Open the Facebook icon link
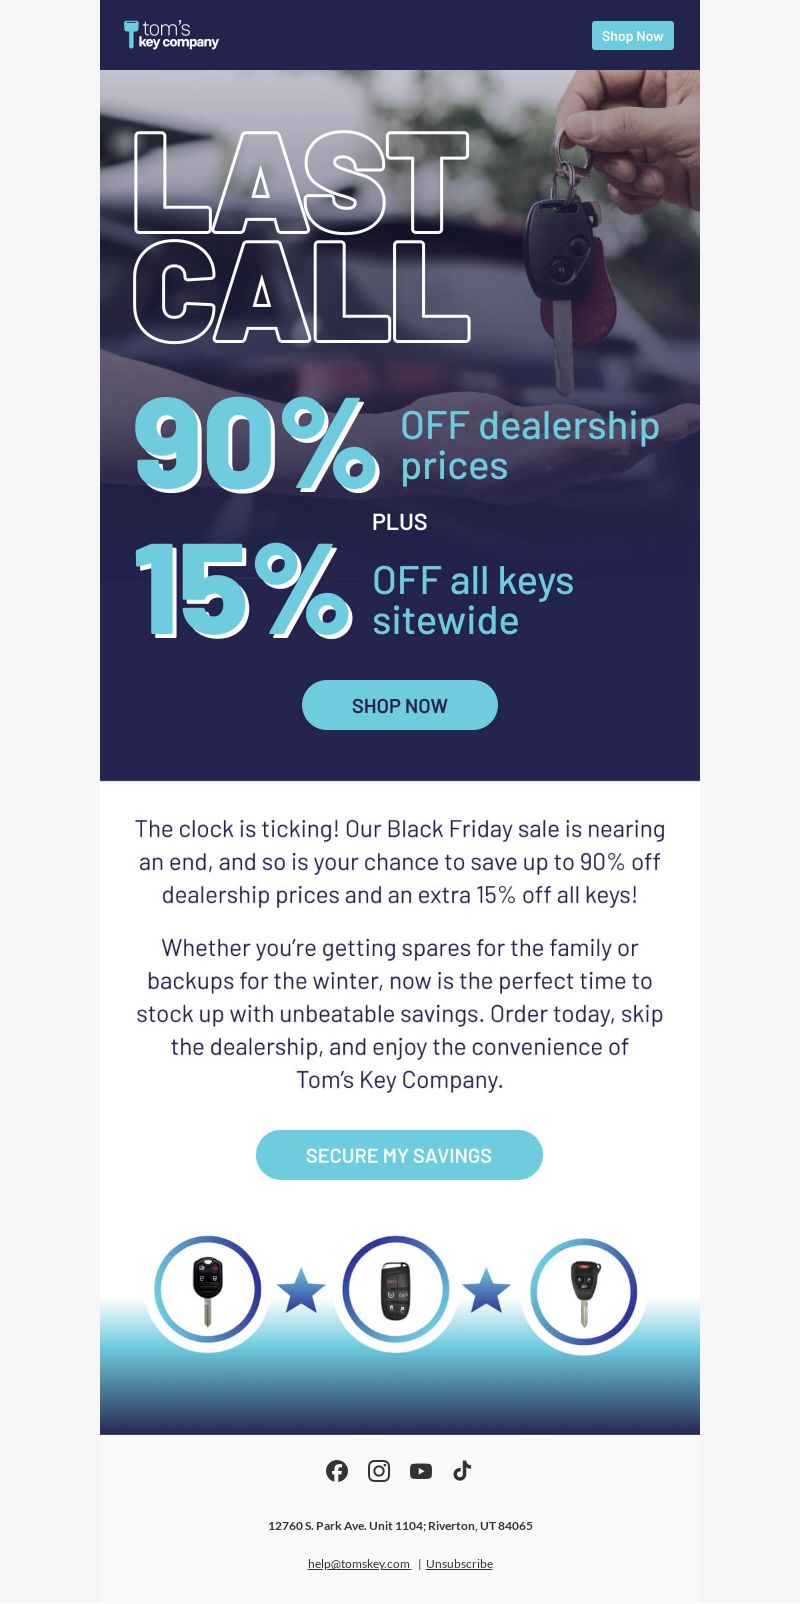This screenshot has width=800, height=1604. pyautogui.click(x=337, y=1470)
